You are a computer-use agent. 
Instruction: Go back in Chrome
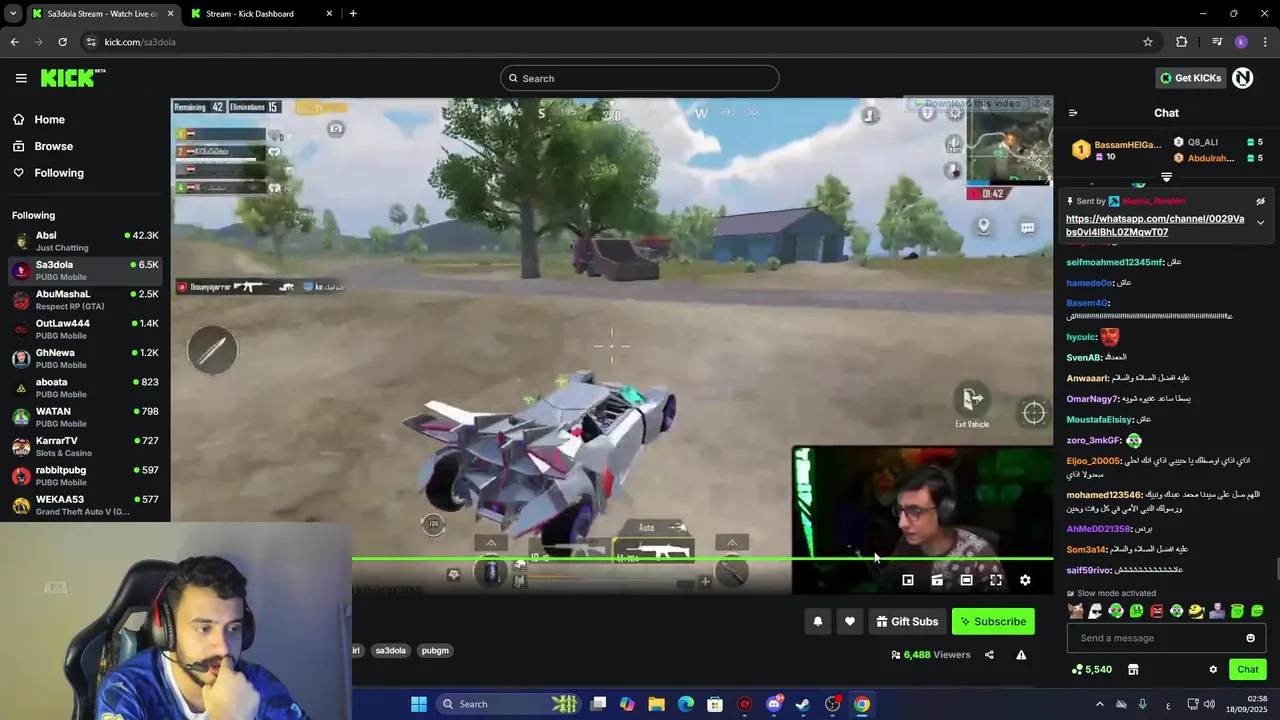[x=14, y=42]
